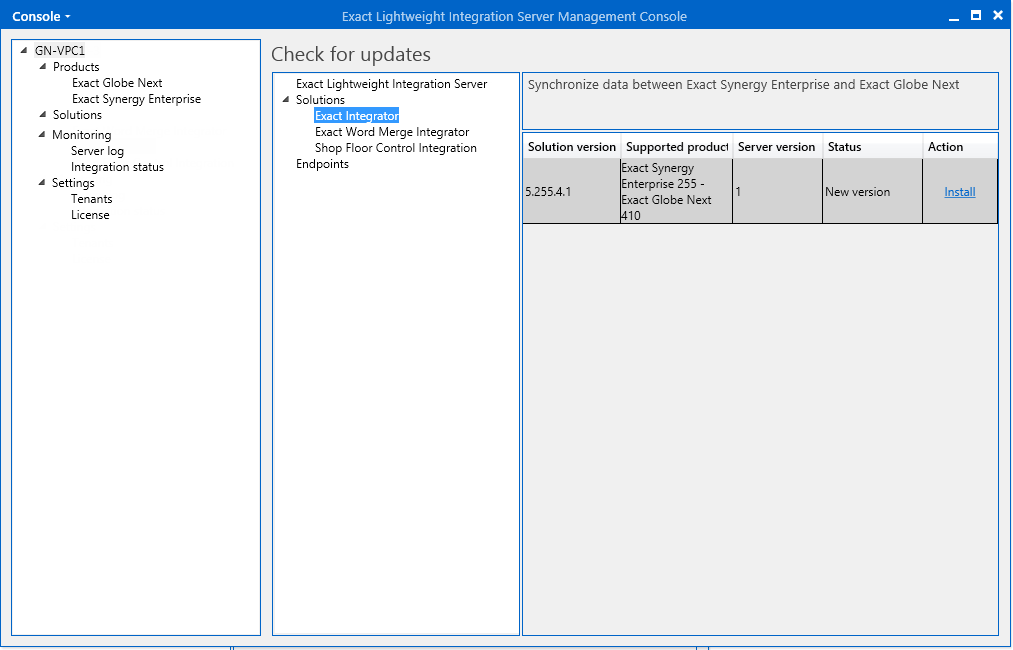Select Settings in the navigation tree
The image size is (1013, 650).
point(73,183)
